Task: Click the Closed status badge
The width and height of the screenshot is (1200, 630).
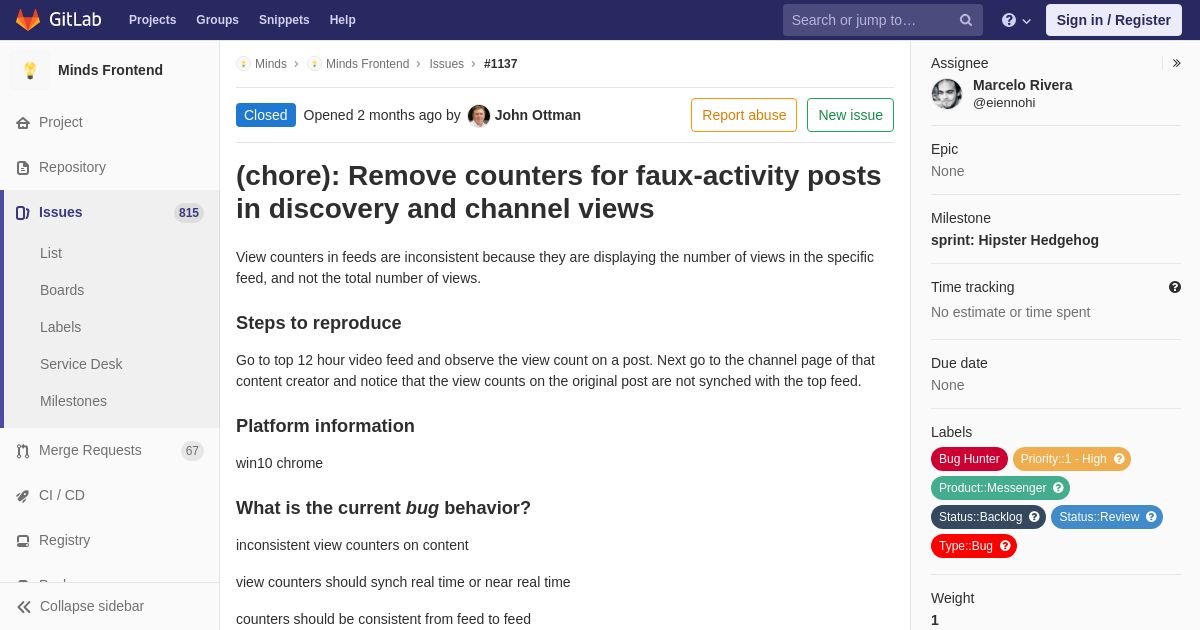Action: click(266, 115)
